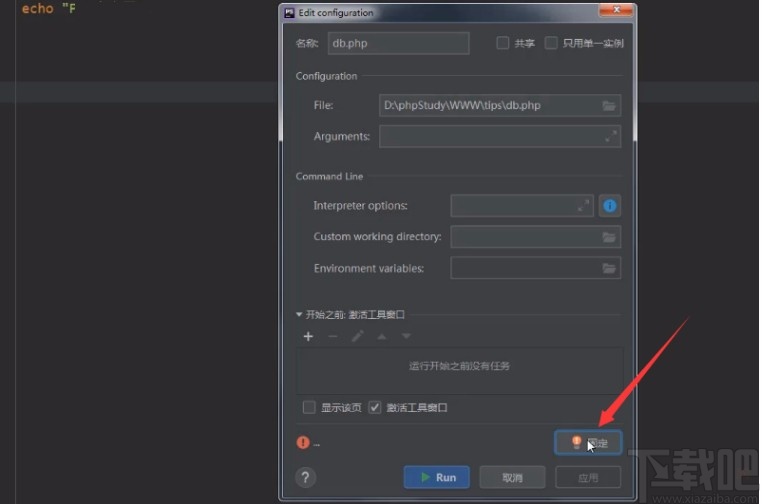Screen dimensions: 762x504
Task: Click the Custom working directory input field
Action: (x=536, y=237)
